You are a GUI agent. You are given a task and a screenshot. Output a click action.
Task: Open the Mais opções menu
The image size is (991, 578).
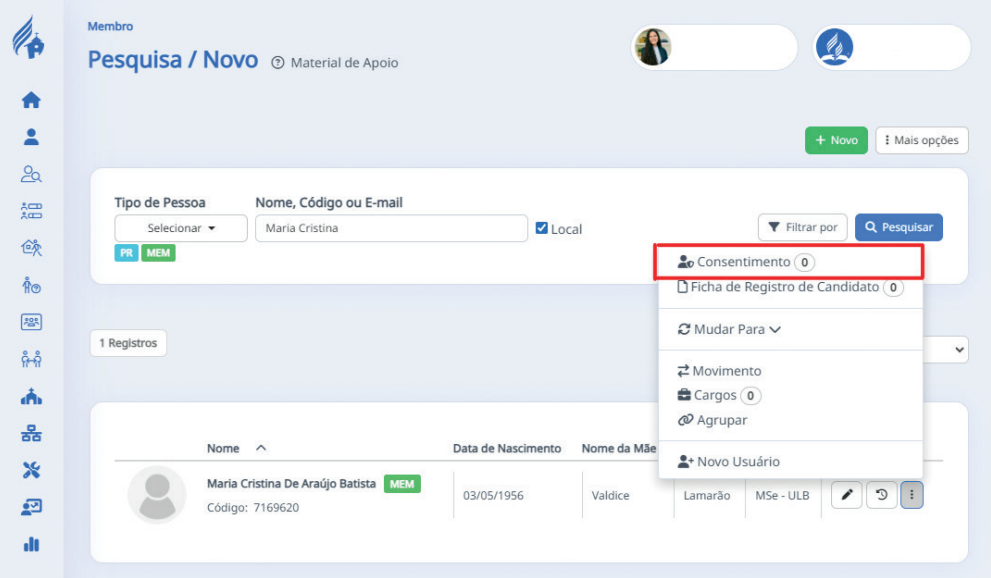[x=921, y=141]
